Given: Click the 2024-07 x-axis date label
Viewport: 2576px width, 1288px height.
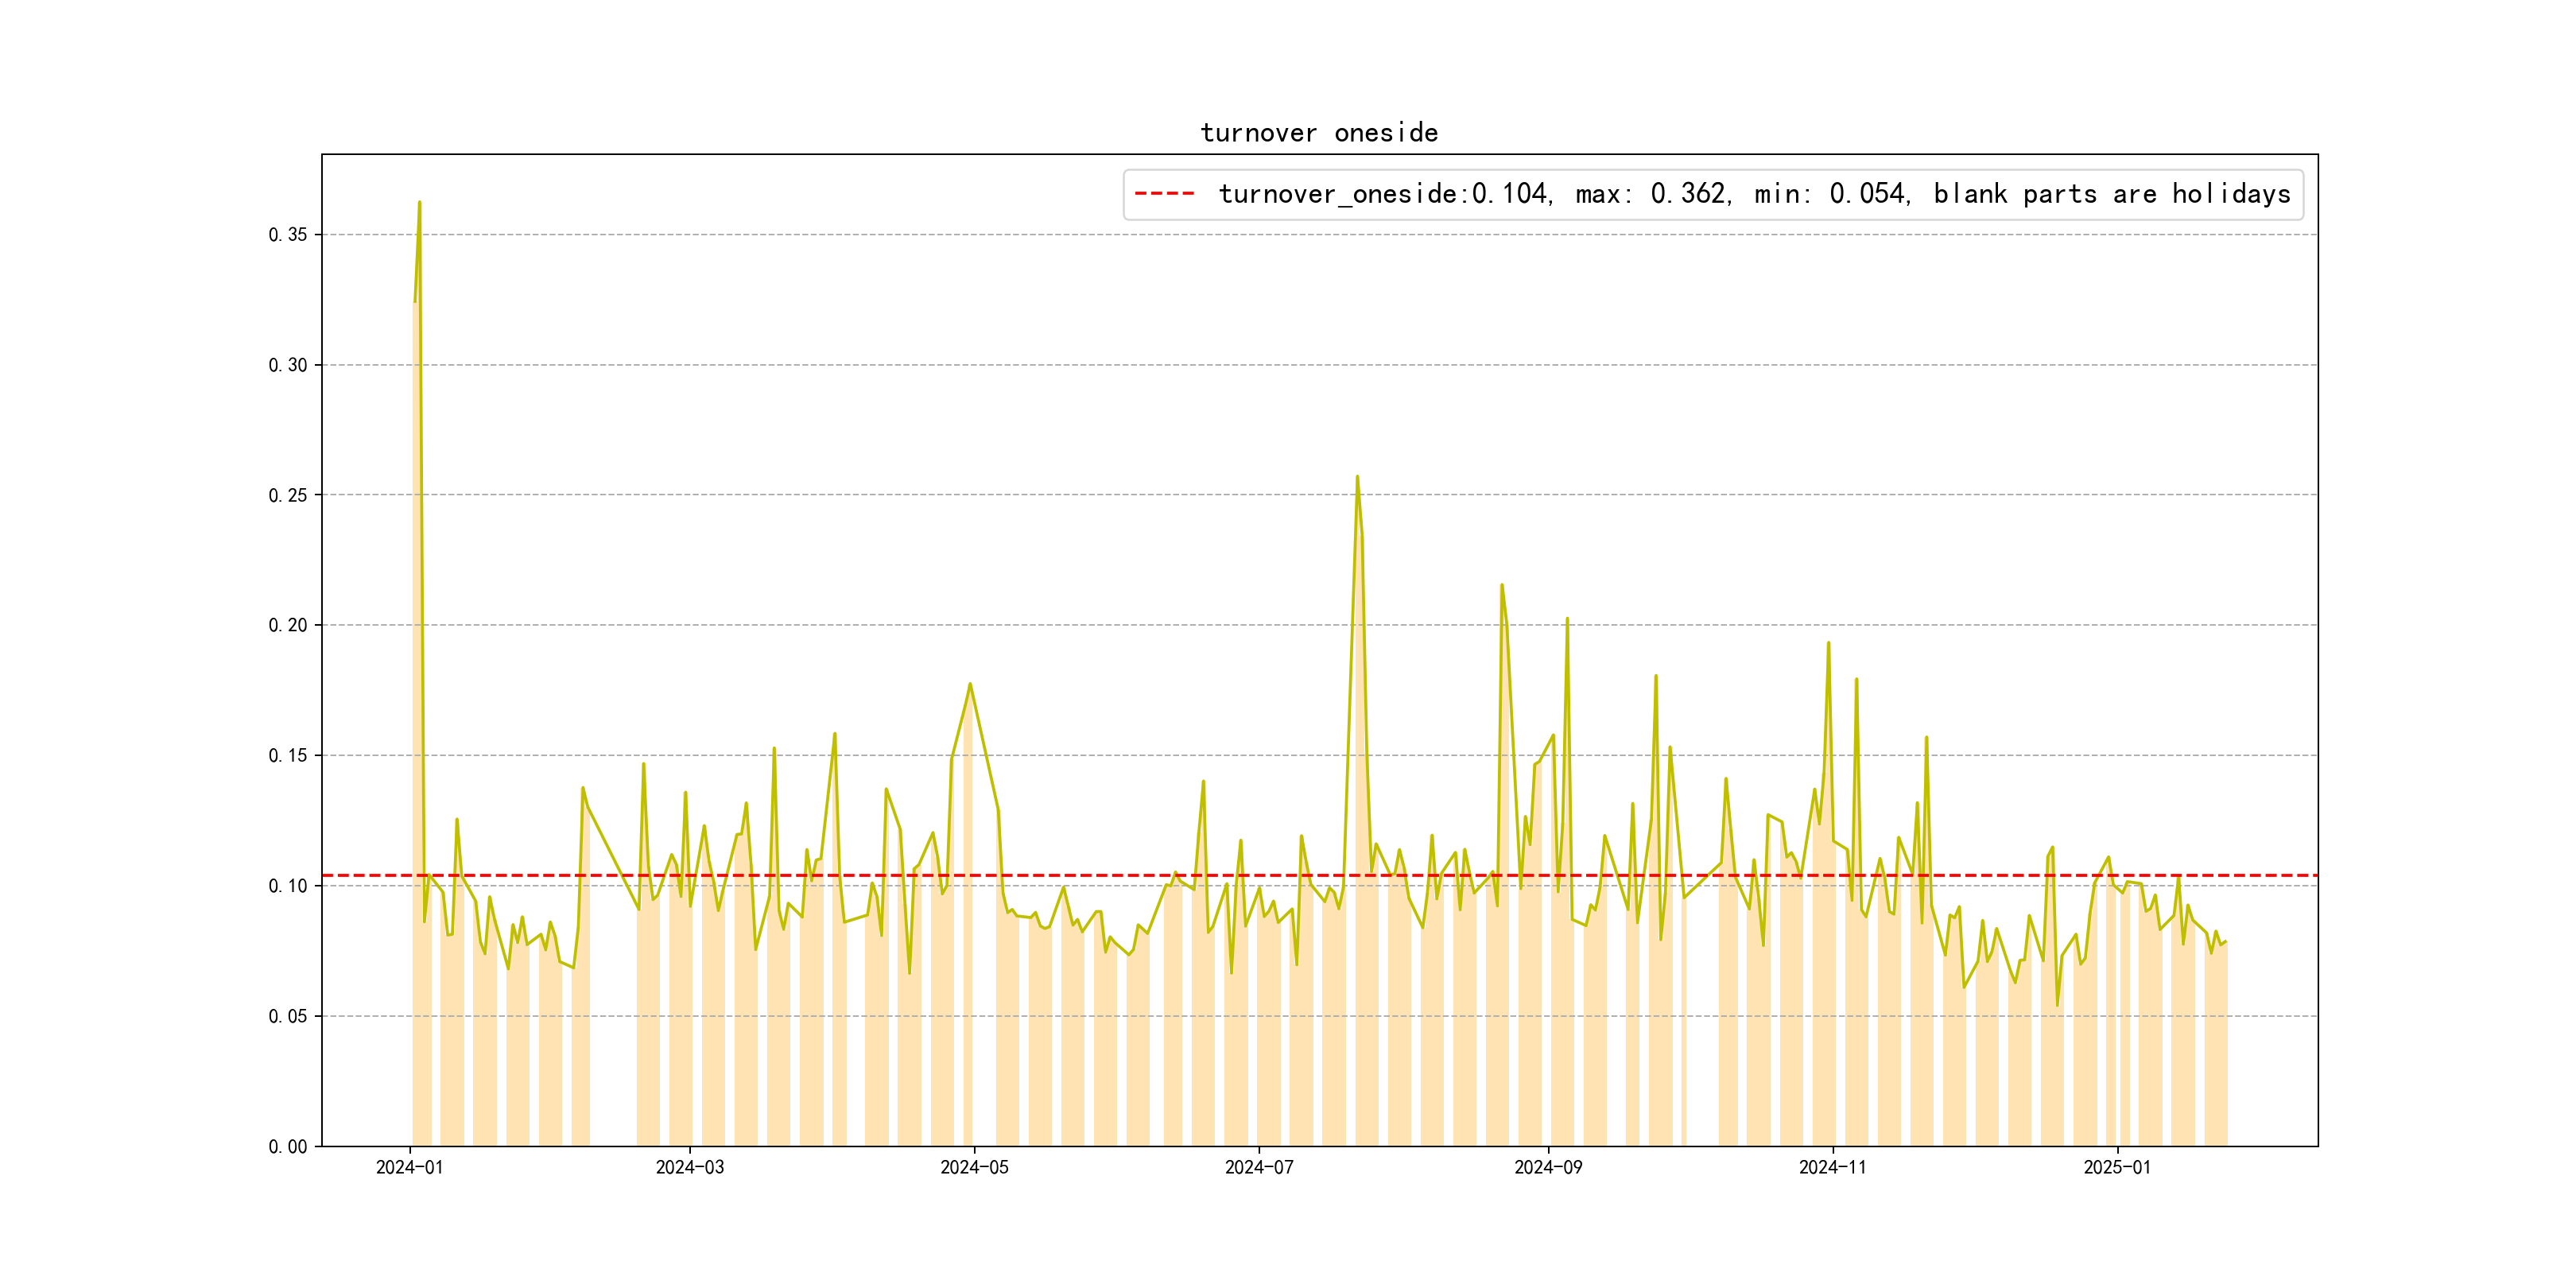Looking at the screenshot, I should click(1259, 1167).
